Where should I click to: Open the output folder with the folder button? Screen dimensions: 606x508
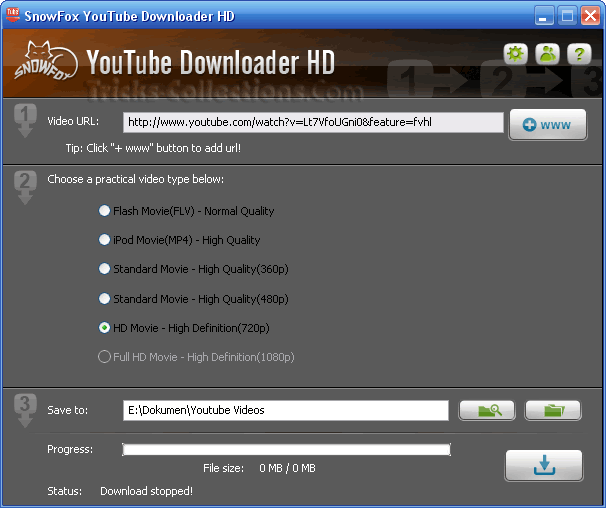(553, 410)
